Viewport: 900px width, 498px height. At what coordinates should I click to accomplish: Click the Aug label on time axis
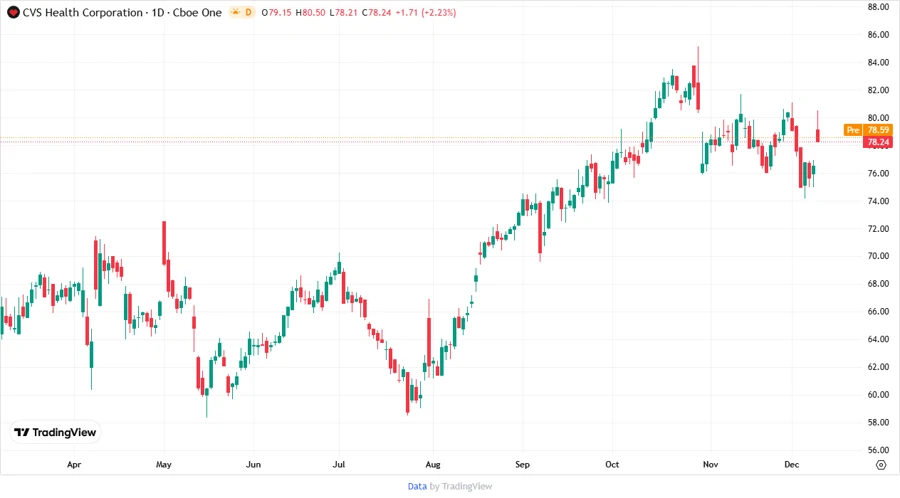(433, 465)
